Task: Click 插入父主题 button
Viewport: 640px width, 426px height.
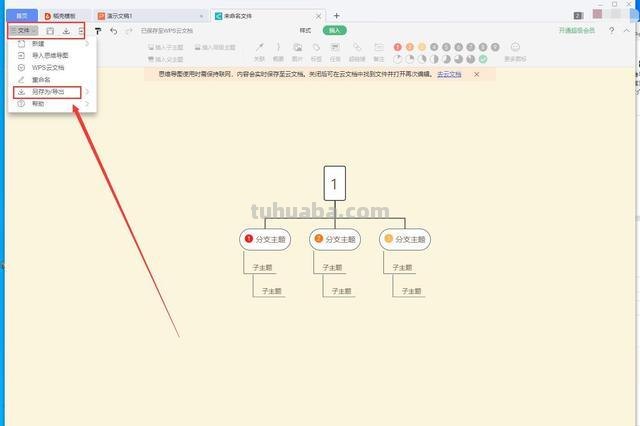Action: pyautogui.click(x=165, y=60)
